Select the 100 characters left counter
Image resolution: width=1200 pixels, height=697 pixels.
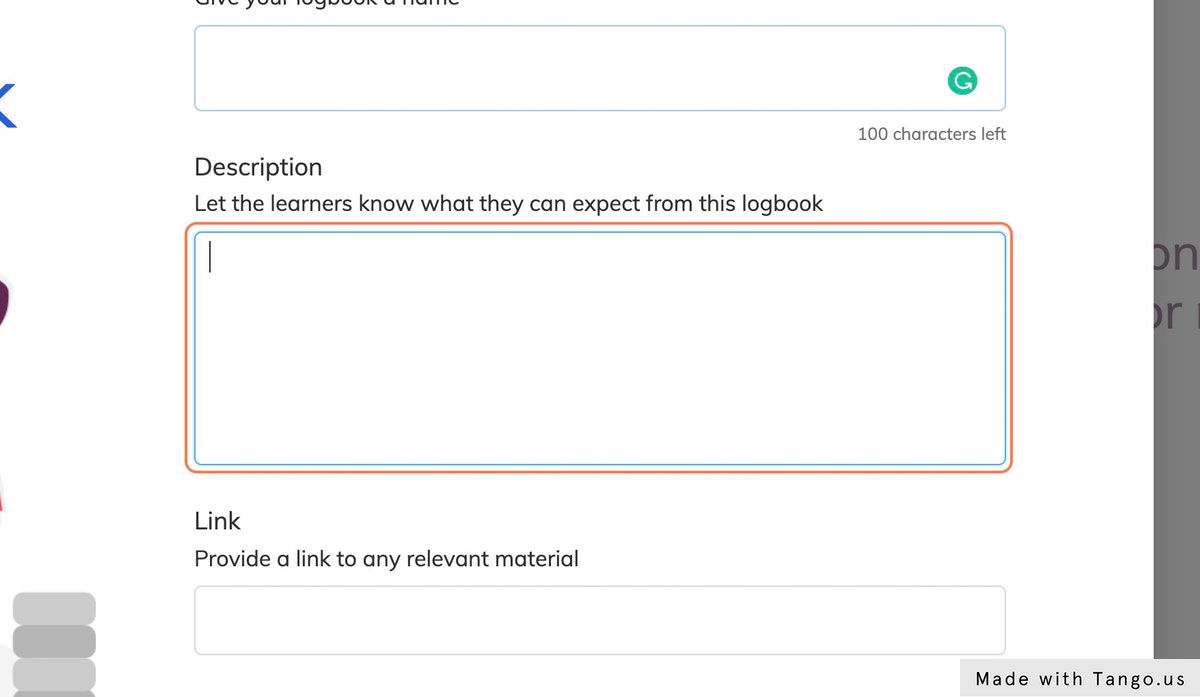point(931,133)
